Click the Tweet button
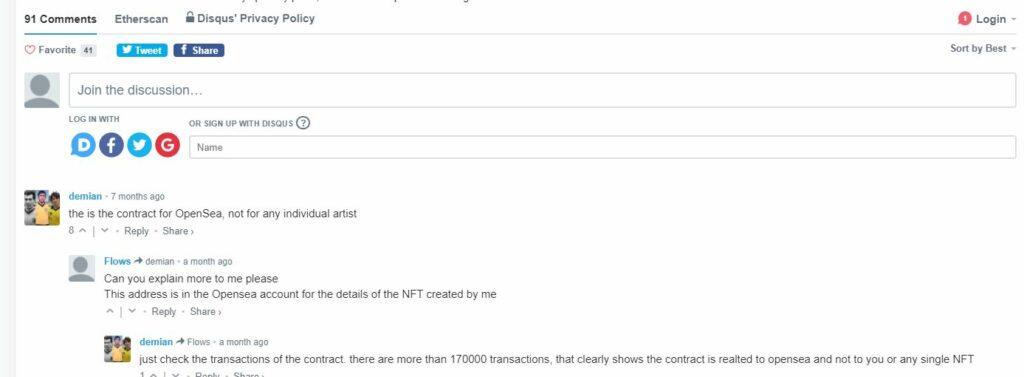The width and height of the screenshot is (1024, 377). tap(142, 50)
